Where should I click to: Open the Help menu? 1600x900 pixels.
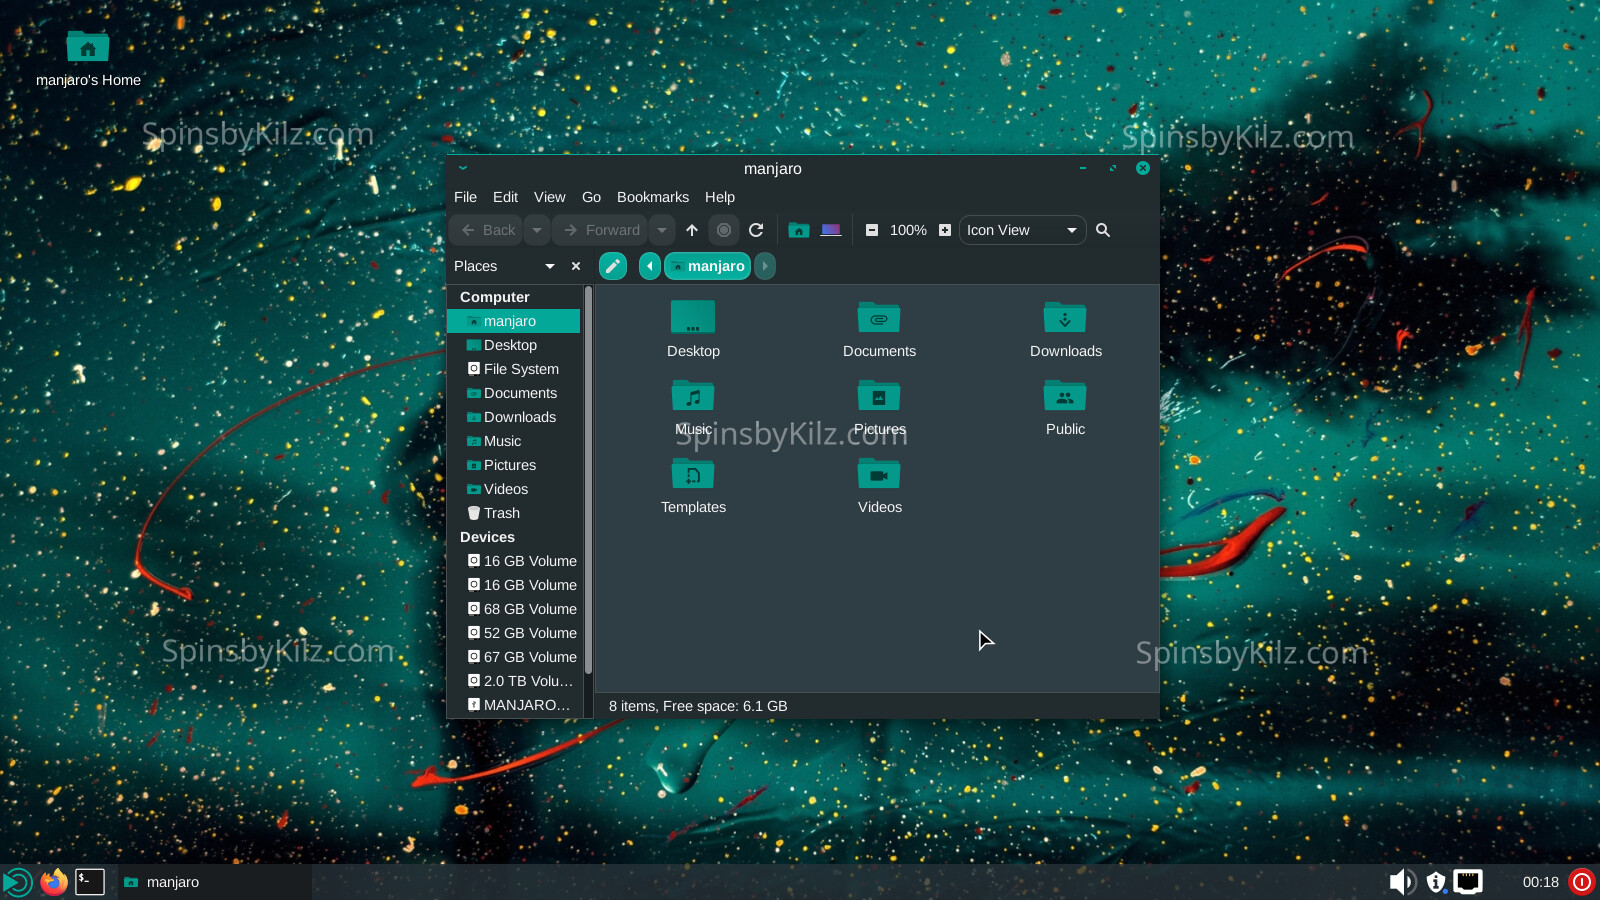click(719, 197)
